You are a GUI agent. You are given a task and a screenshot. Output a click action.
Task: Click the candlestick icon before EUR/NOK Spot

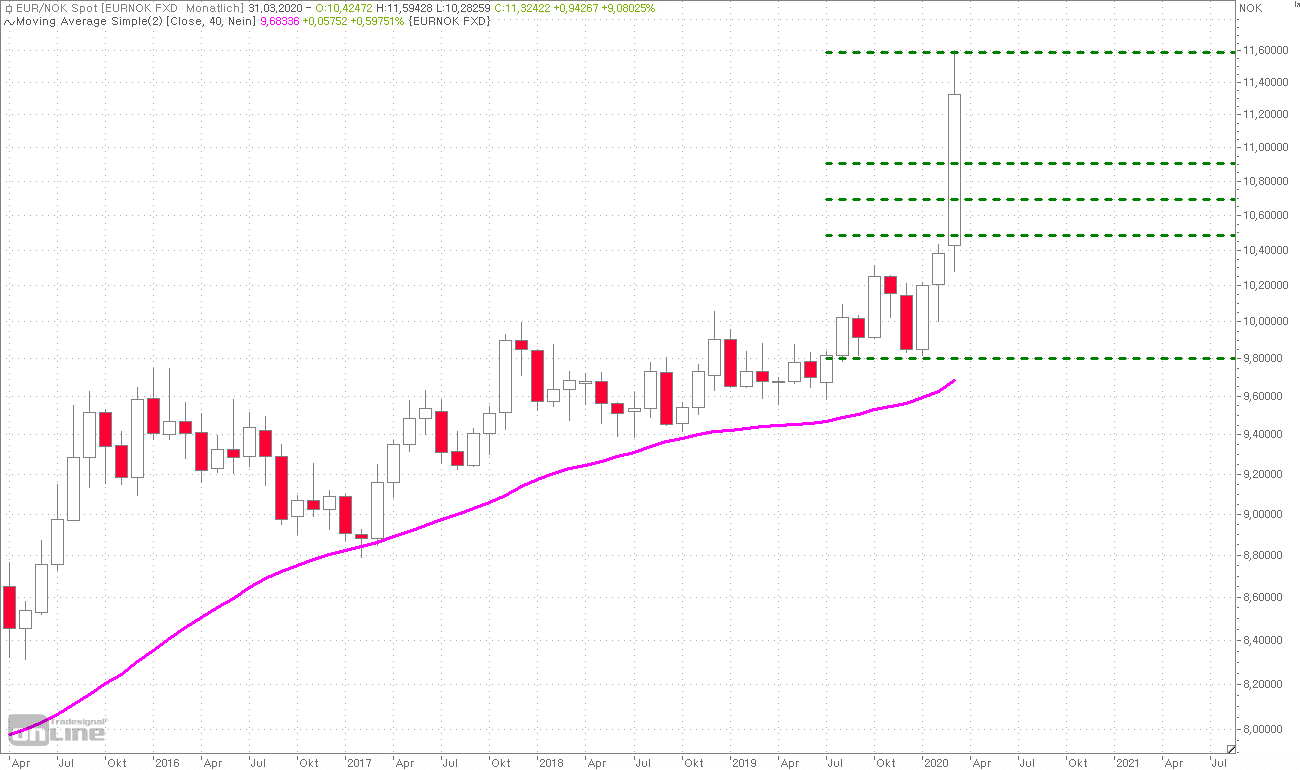pyautogui.click(x=8, y=8)
